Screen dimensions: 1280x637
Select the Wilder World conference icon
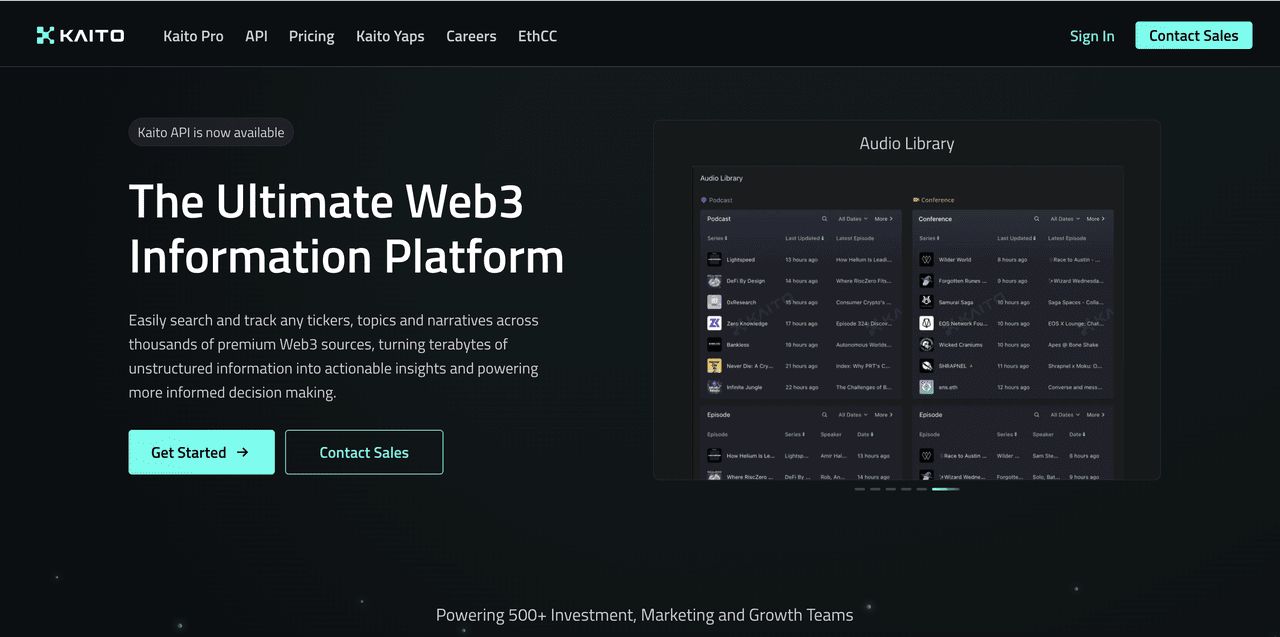click(x=926, y=259)
